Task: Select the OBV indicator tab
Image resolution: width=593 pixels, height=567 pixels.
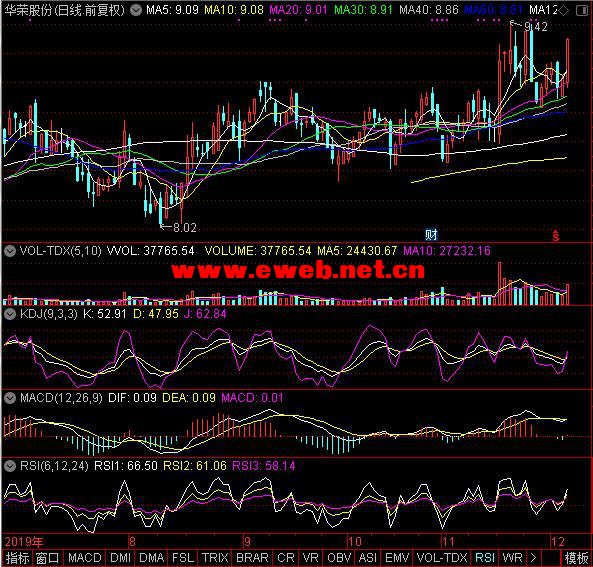Action: [339, 558]
